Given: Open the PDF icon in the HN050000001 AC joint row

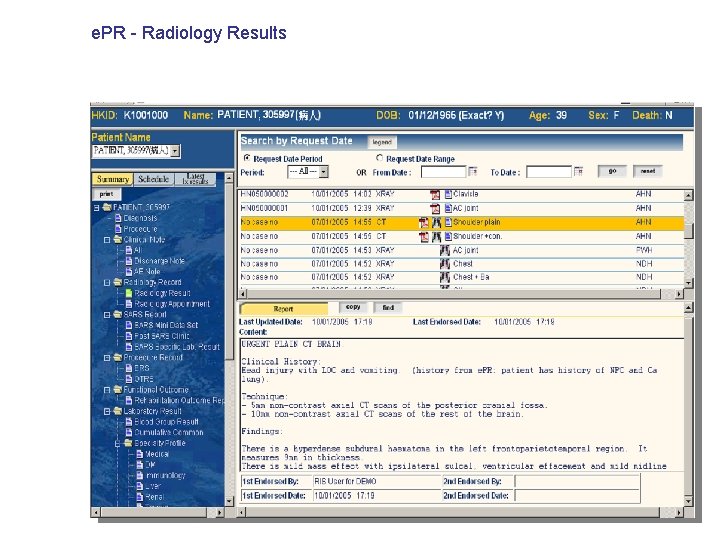Looking at the screenshot, I should pos(435,209).
